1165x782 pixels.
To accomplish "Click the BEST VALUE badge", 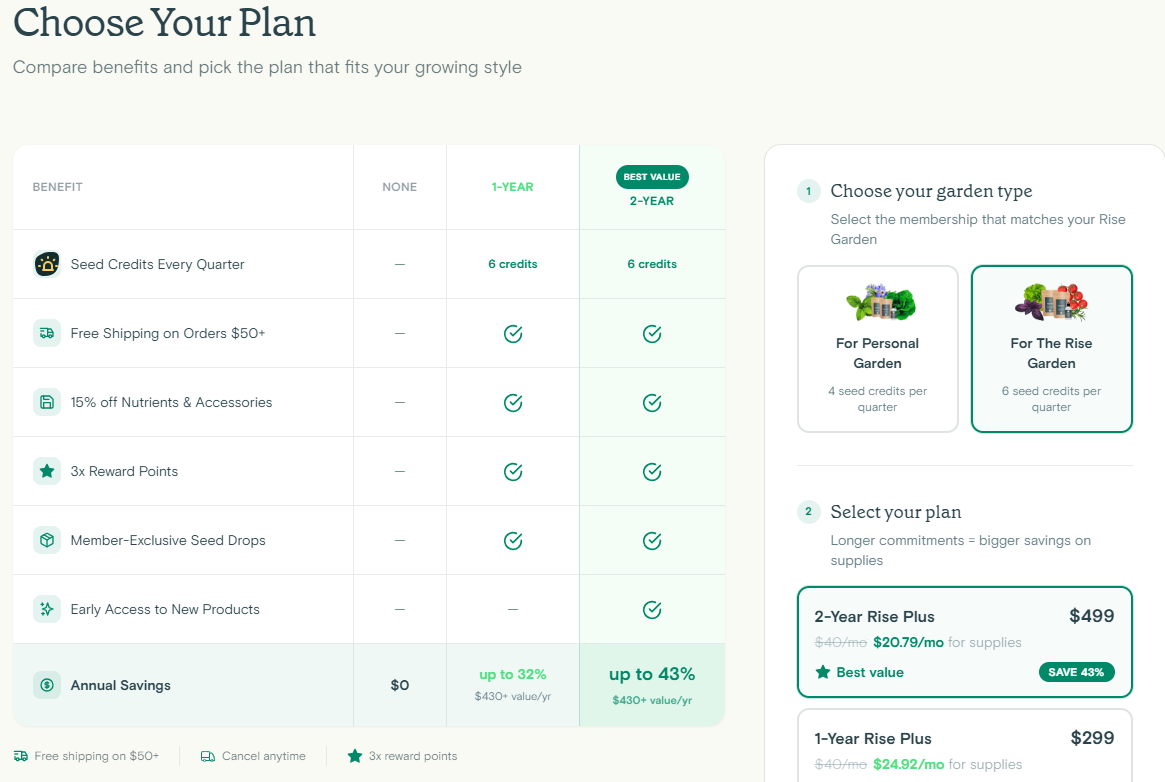I will click(652, 177).
